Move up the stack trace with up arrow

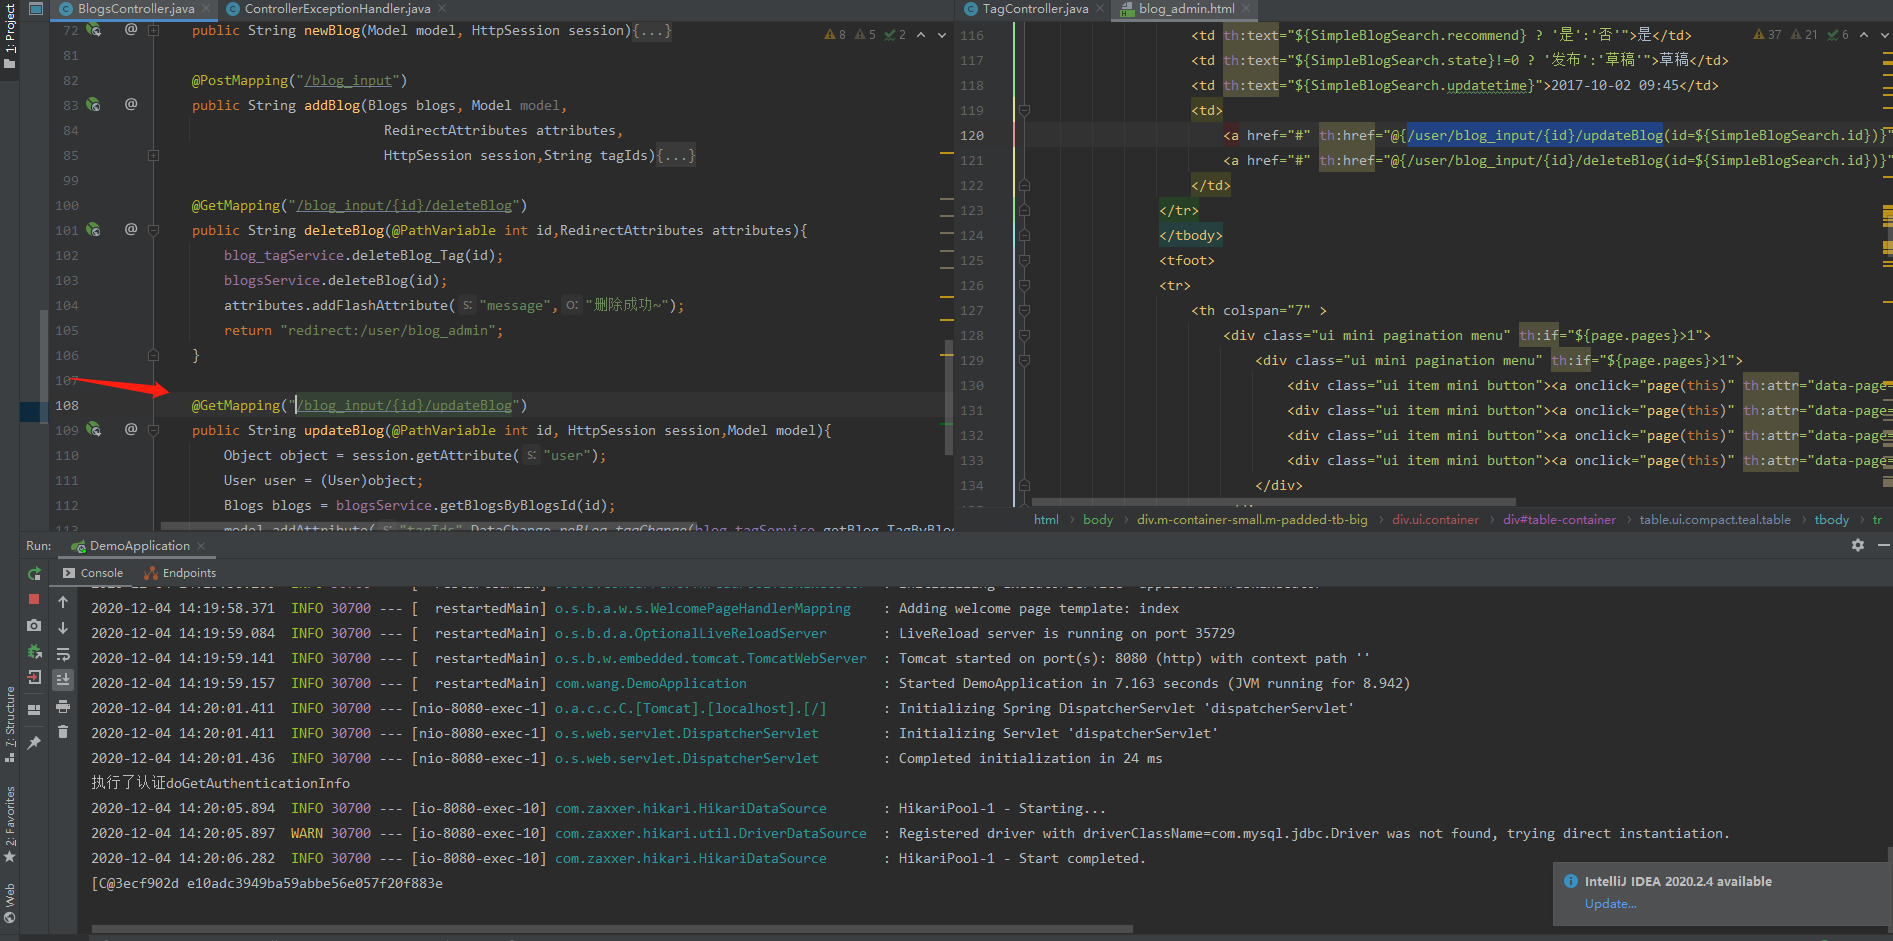point(63,602)
